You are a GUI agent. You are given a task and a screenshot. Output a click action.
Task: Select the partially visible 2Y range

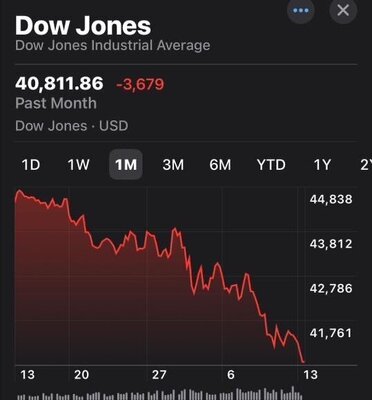(366, 165)
